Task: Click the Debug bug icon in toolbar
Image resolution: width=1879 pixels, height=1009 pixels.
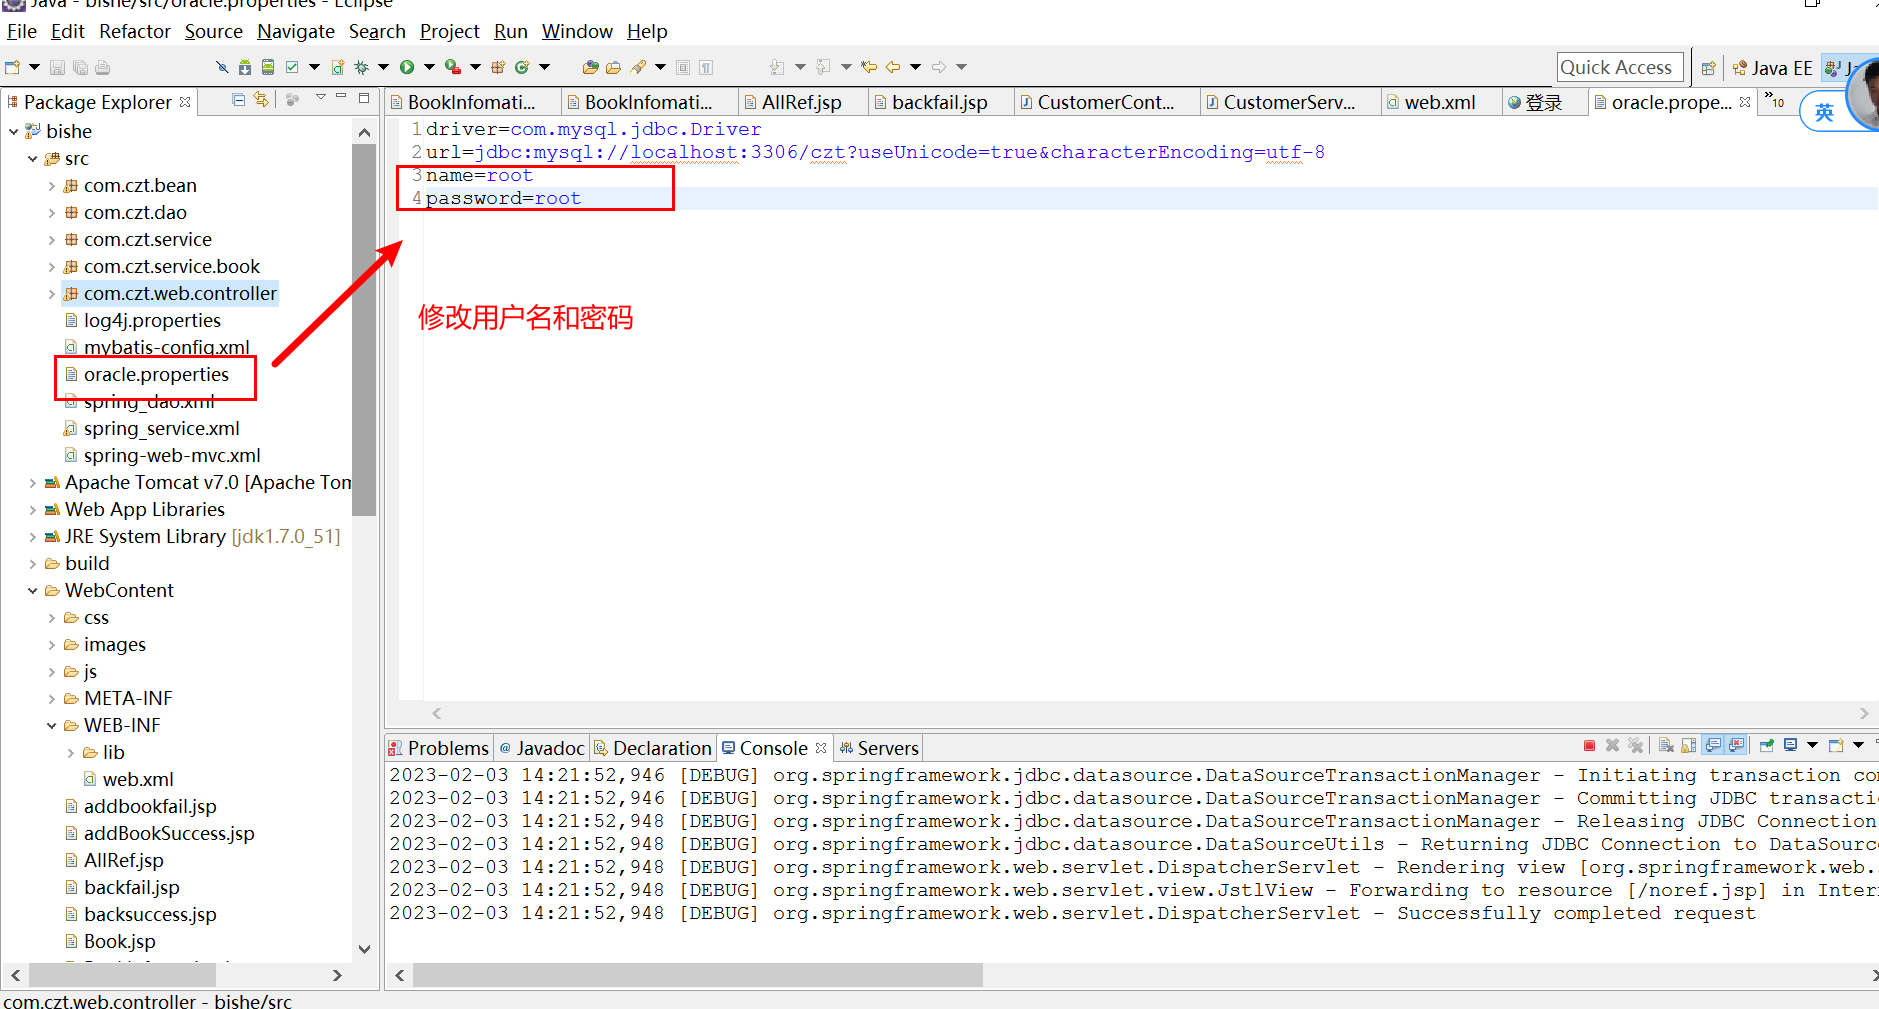Action: coord(362,67)
